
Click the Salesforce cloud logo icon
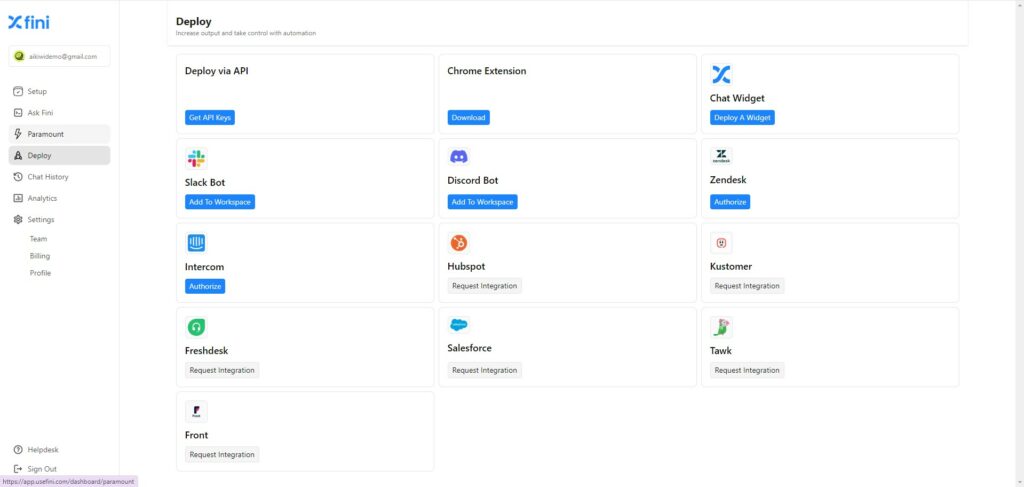click(x=458, y=325)
